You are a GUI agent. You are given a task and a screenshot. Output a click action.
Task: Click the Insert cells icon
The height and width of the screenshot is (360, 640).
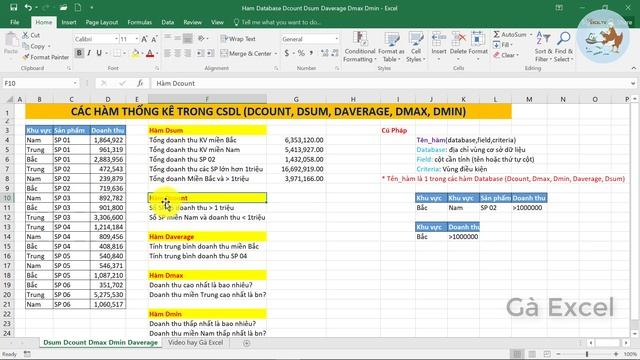pos(439,39)
